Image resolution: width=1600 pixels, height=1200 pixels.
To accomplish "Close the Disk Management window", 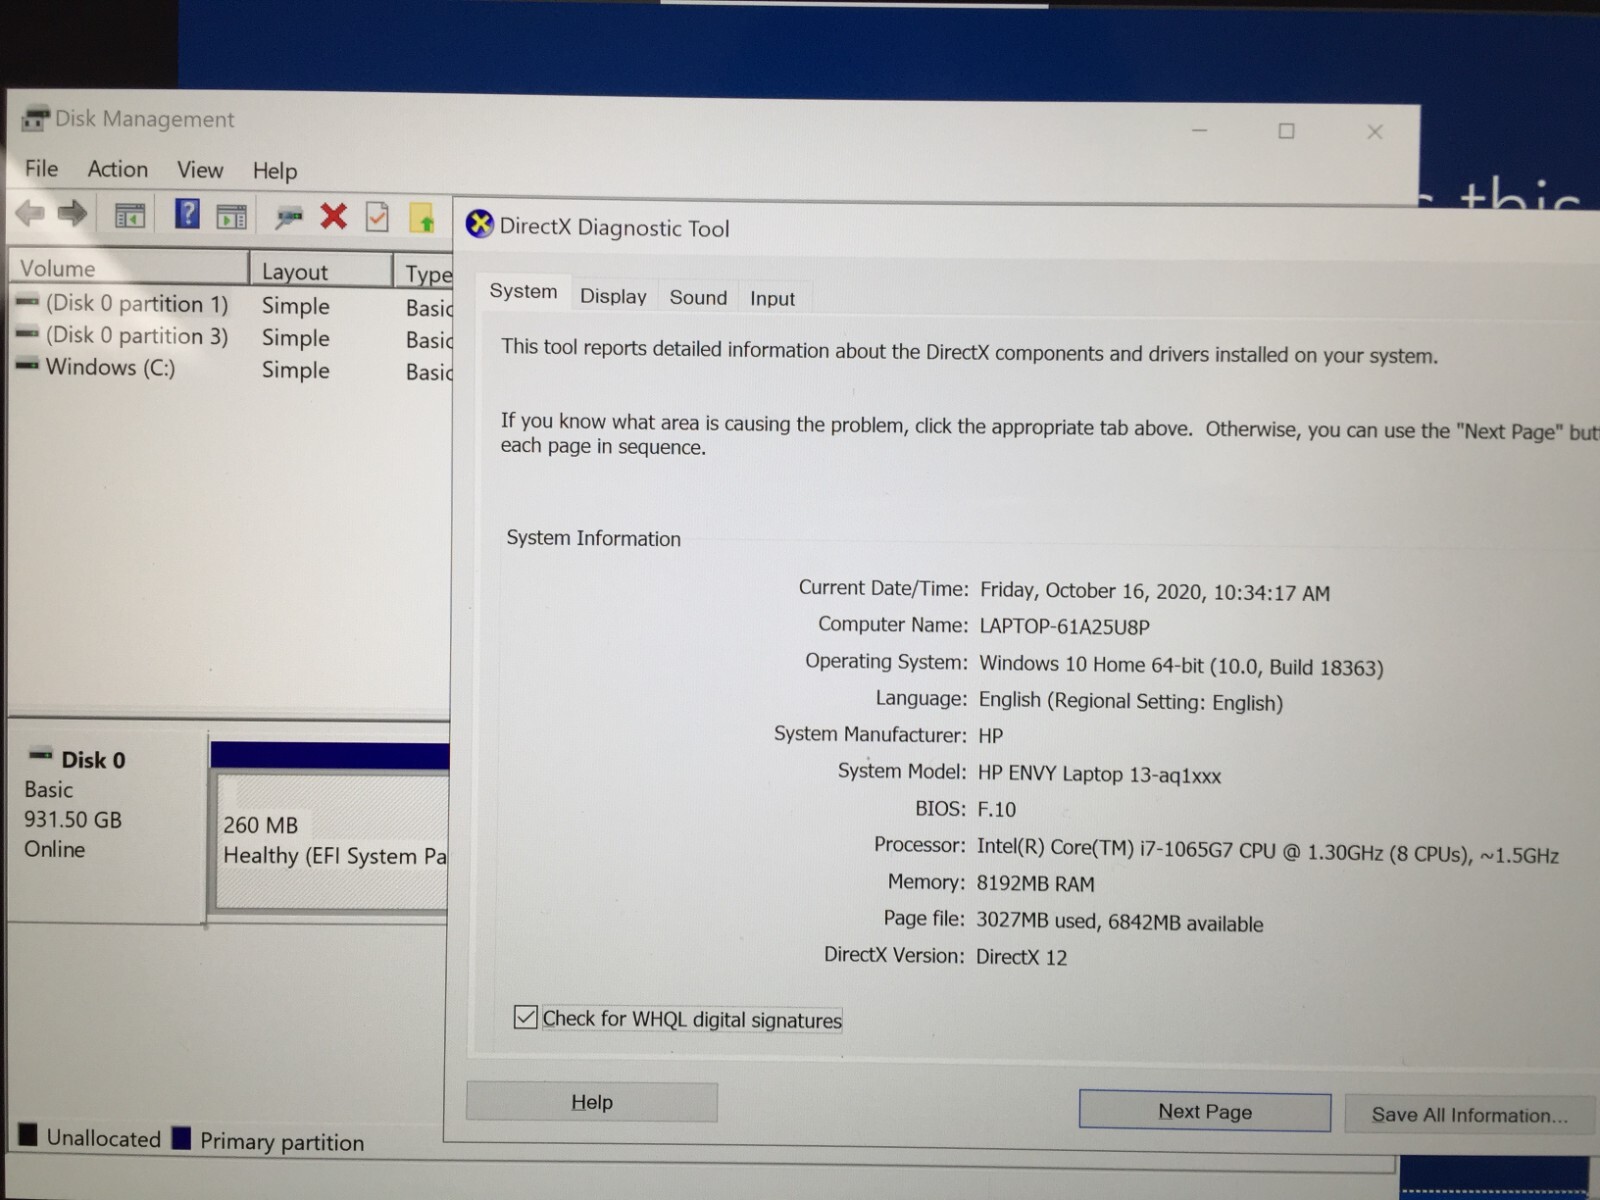I will (x=1375, y=132).
